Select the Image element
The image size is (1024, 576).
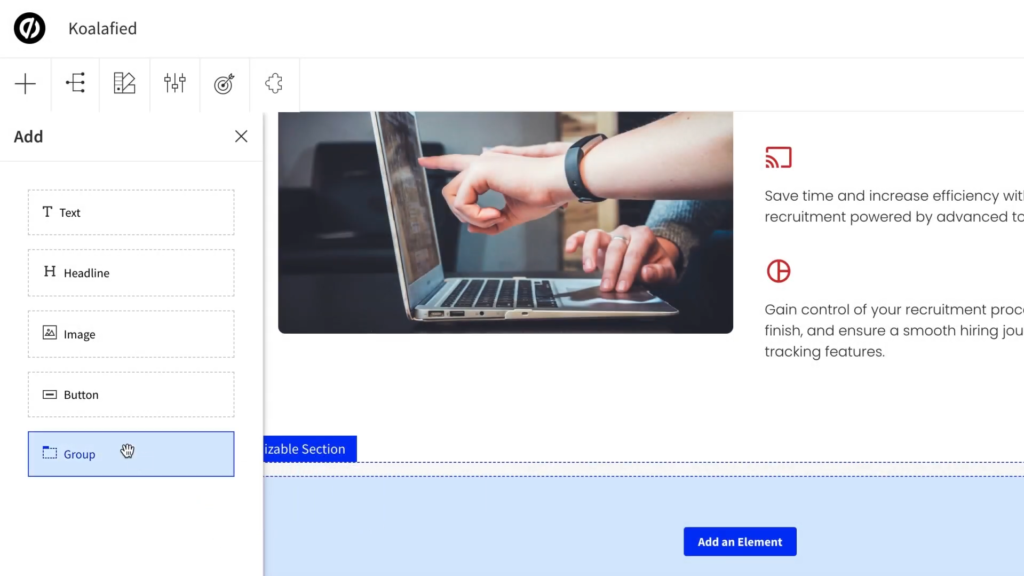tap(131, 334)
